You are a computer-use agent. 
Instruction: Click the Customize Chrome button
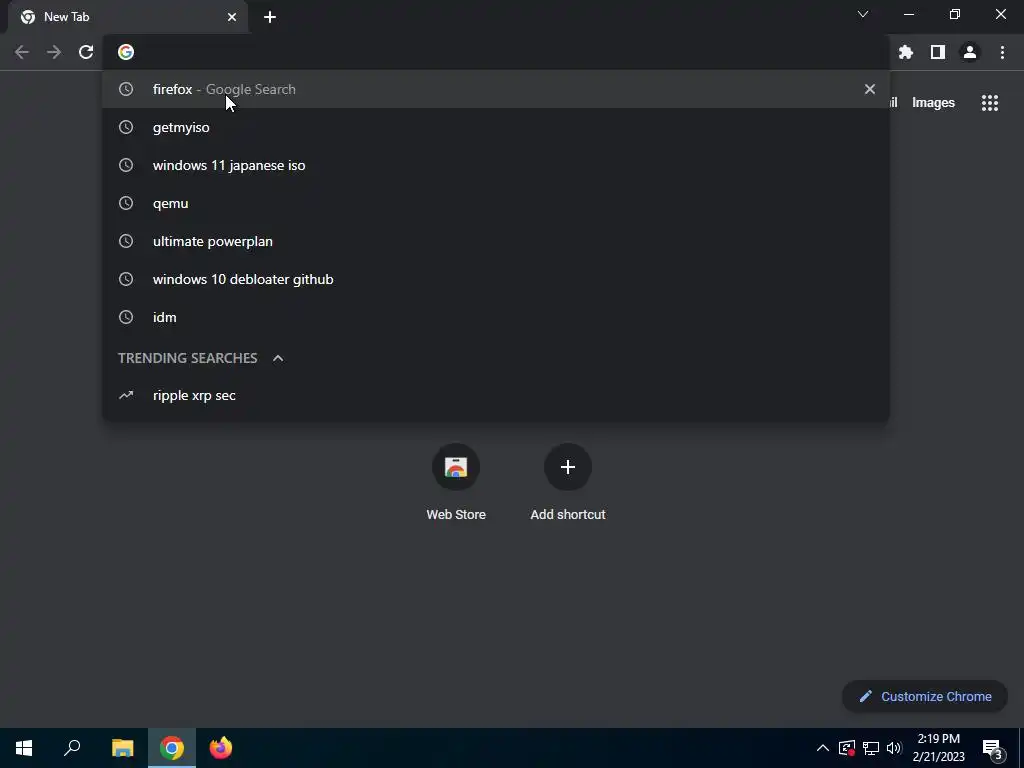click(x=925, y=696)
